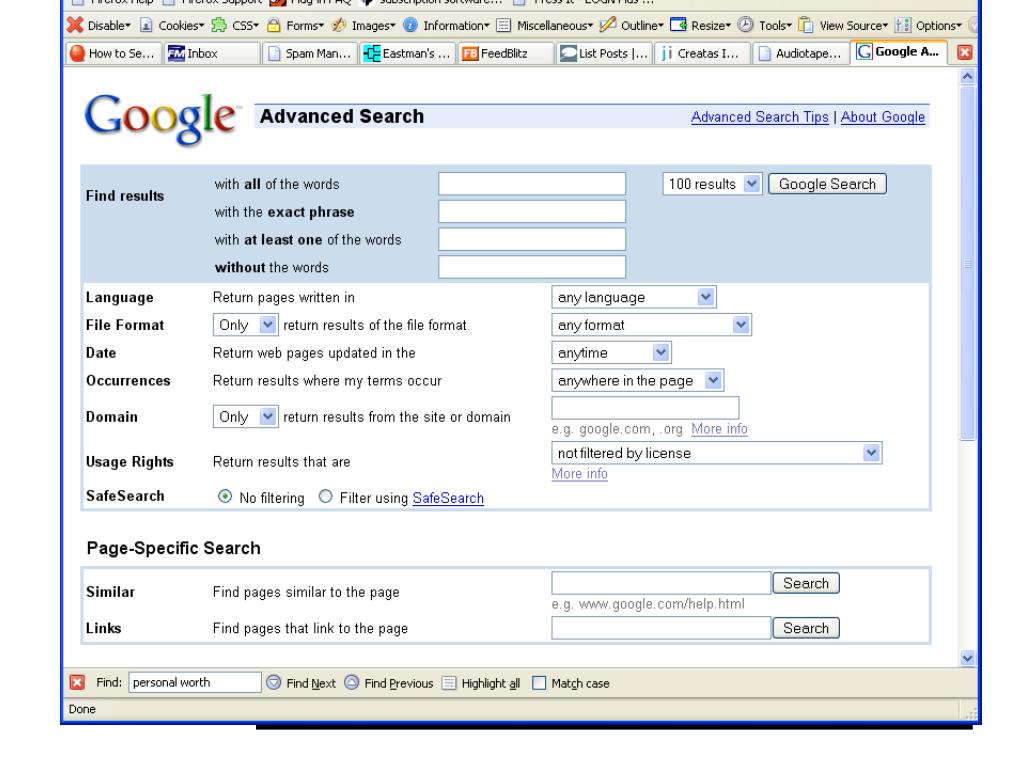Open the anytime date dropdown

click(x=611, y=353)
